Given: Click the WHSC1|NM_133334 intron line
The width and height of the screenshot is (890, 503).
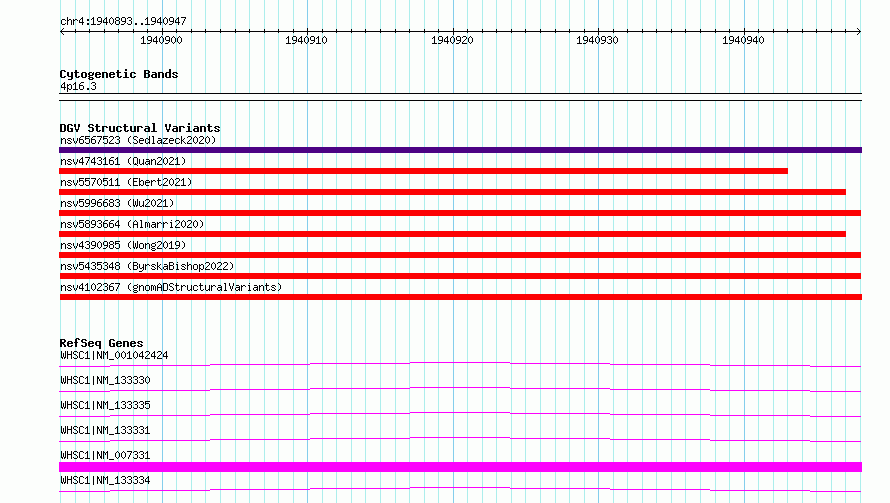Looking at the screenshot, I should 460,489.
